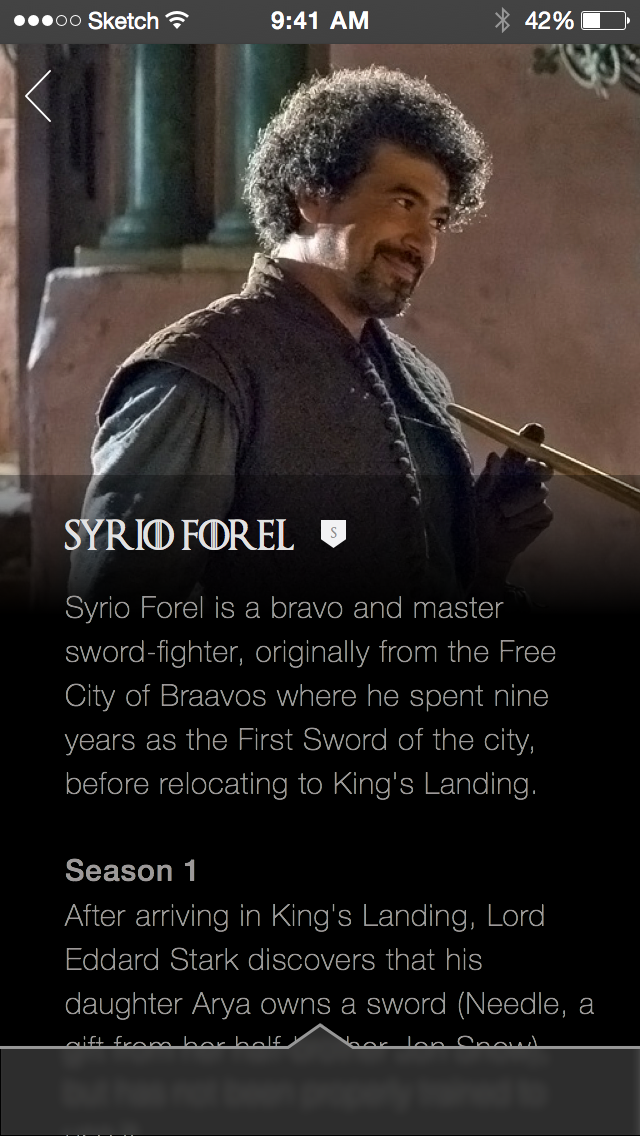Tap the Sketch carrier label
Screen dimensions: 640x1136
(x=122, y=20)
